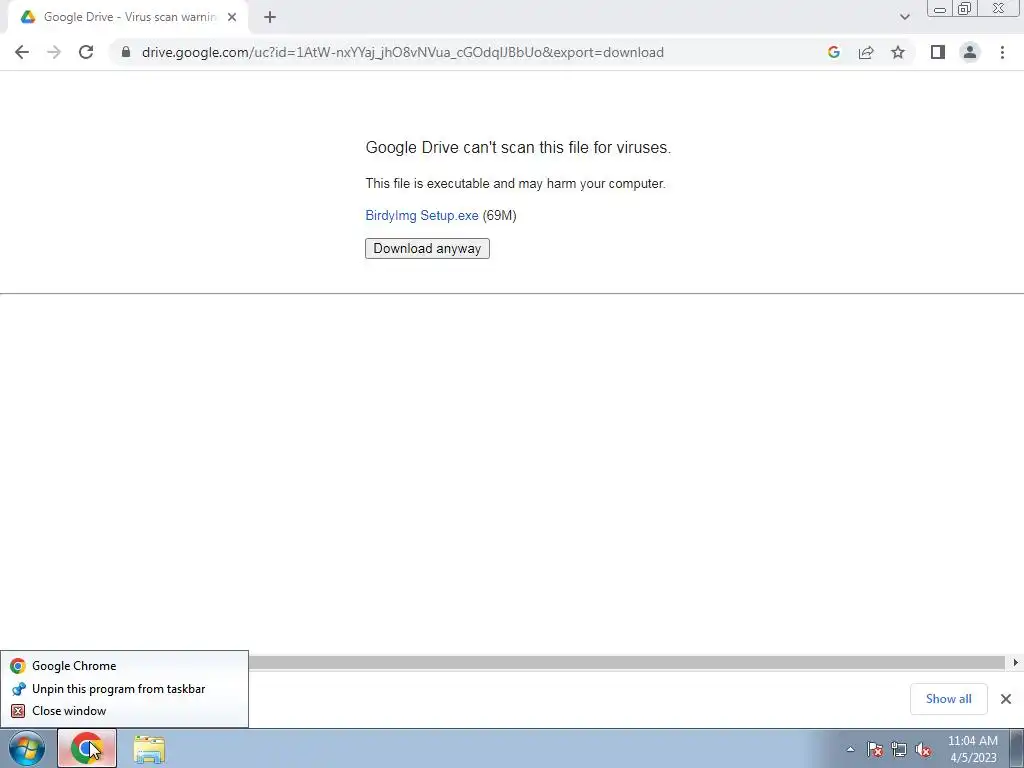Share this page using the share icon
The width and height of the screenshot is (1024, 768).
coord(866,52)
